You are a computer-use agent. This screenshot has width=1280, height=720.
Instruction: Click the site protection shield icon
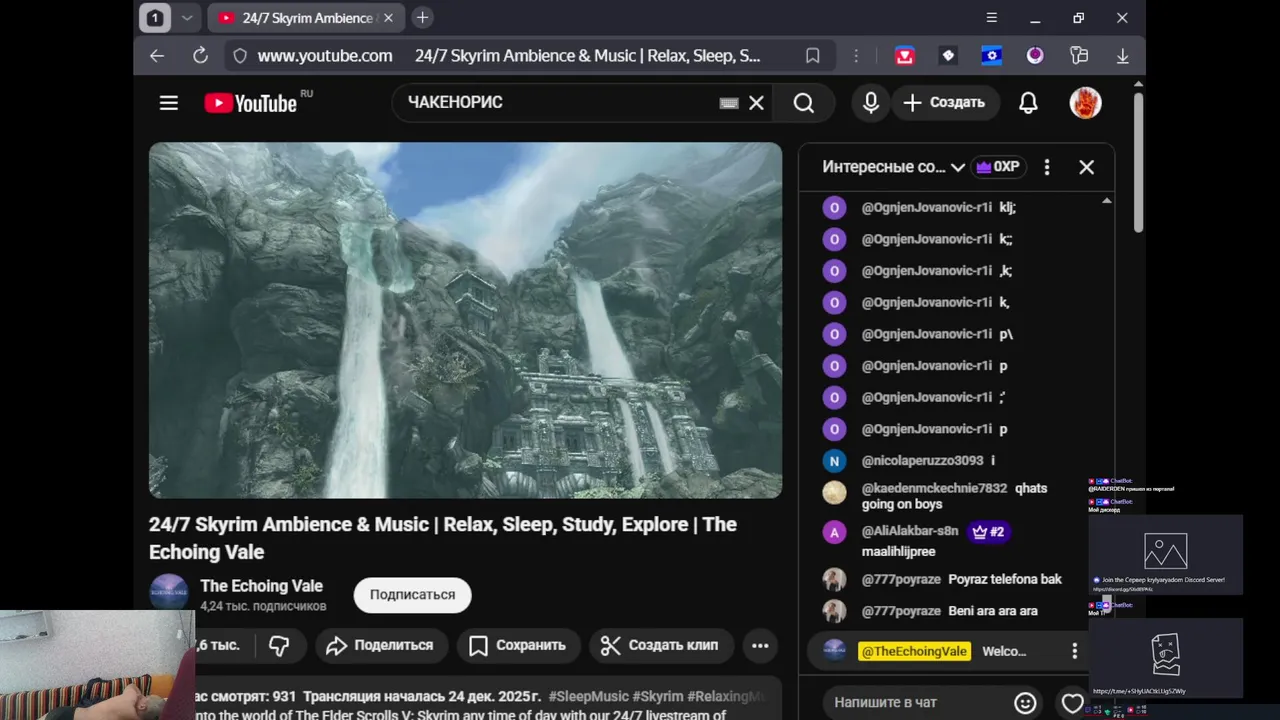[240, 56]
